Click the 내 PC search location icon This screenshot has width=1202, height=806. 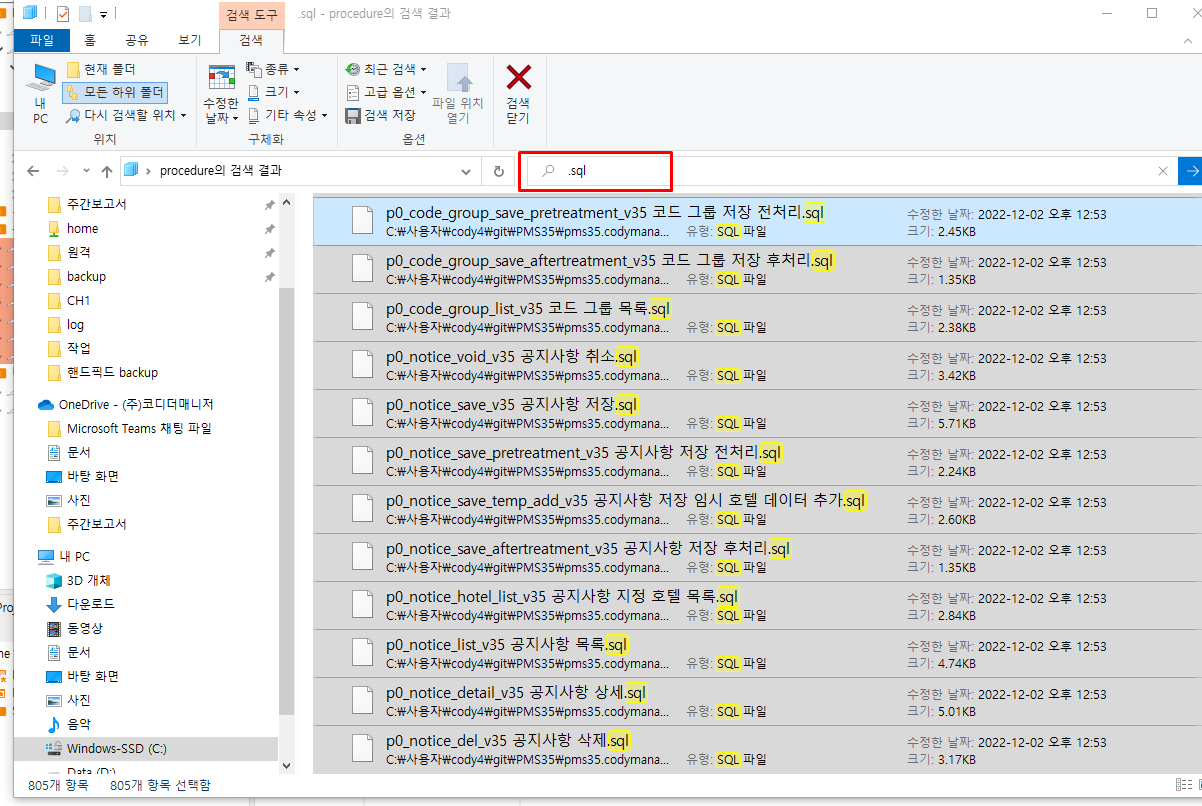point(41,95)
